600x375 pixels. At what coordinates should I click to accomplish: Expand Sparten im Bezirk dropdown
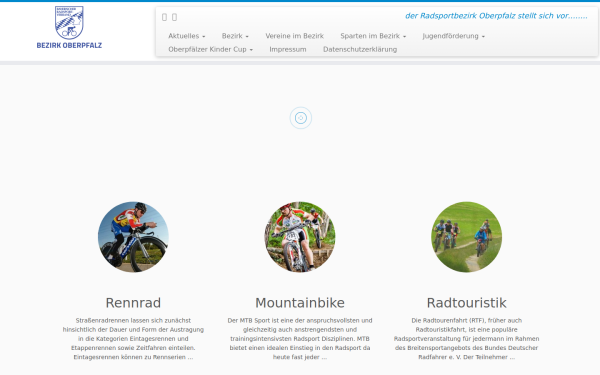coord(373,36)
